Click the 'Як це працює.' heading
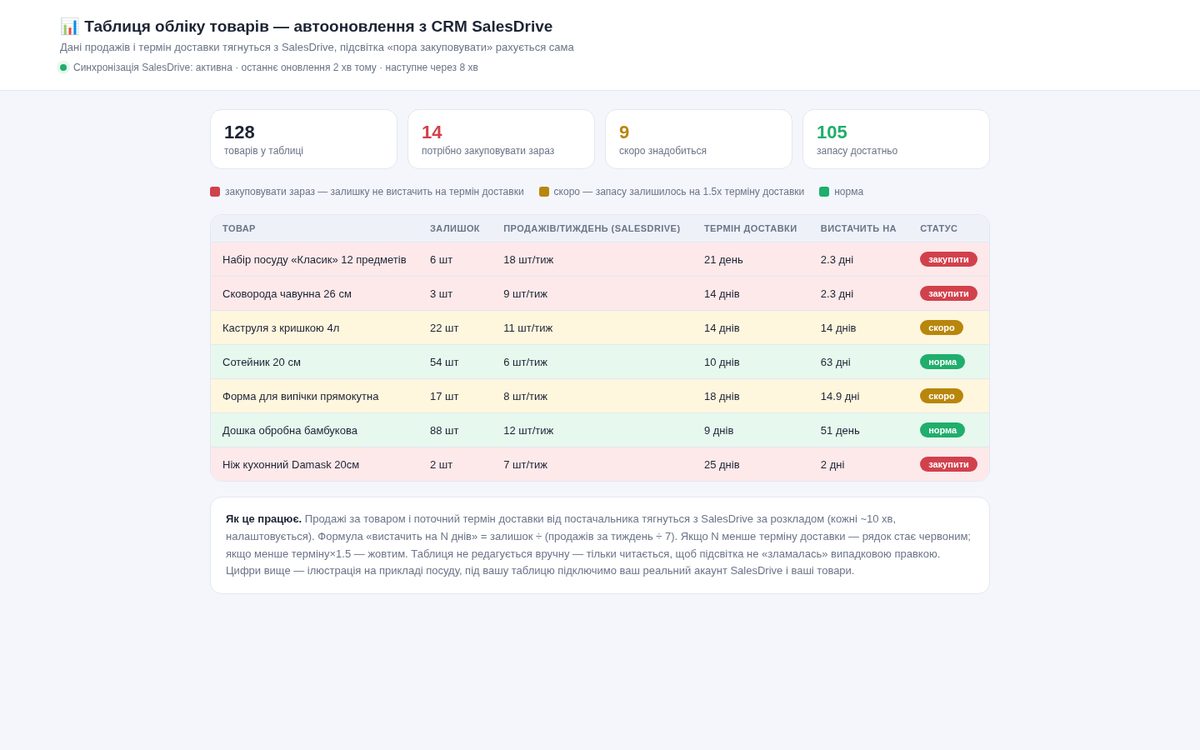Image resolution: width=1200 pixels, height=750 pixels. (x=264, y=519)
